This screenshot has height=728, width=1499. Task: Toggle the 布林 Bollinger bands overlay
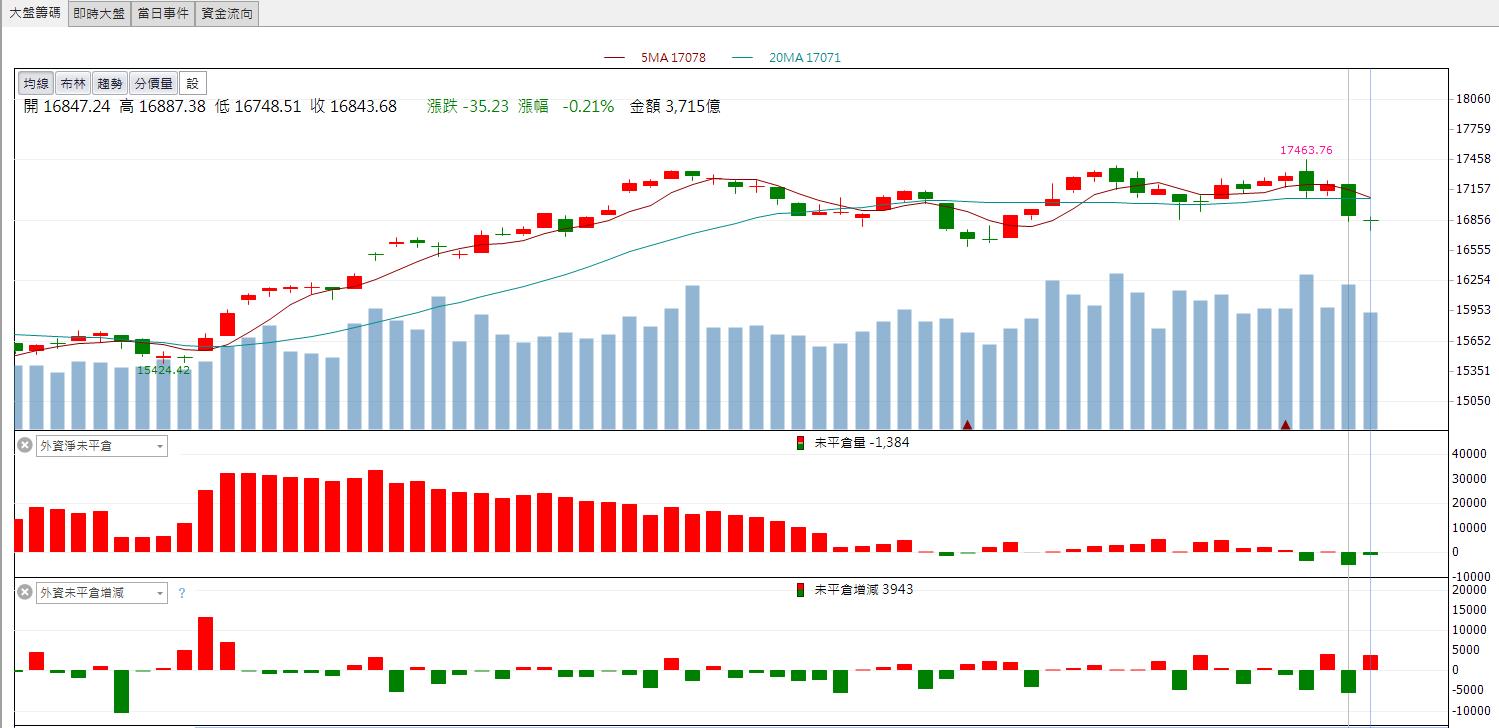pyautogui.click(x=73, y=84)
